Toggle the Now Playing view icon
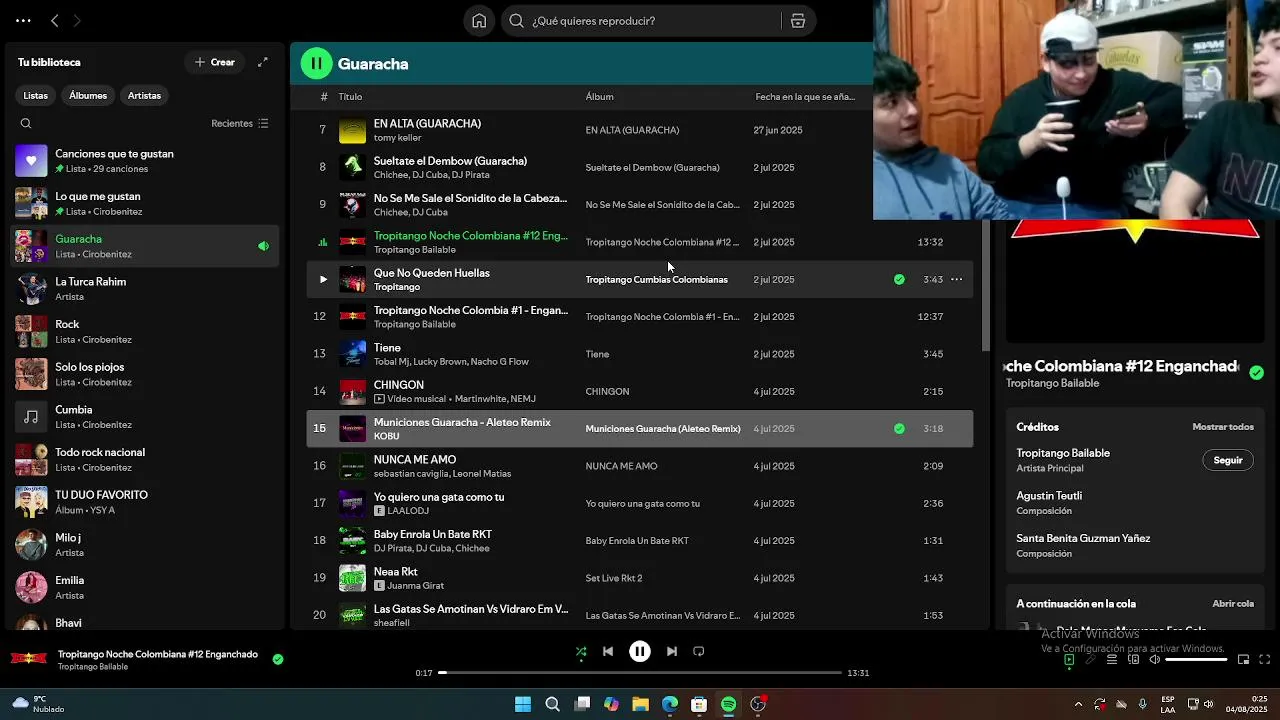1280x720 pixels. 1069,660
